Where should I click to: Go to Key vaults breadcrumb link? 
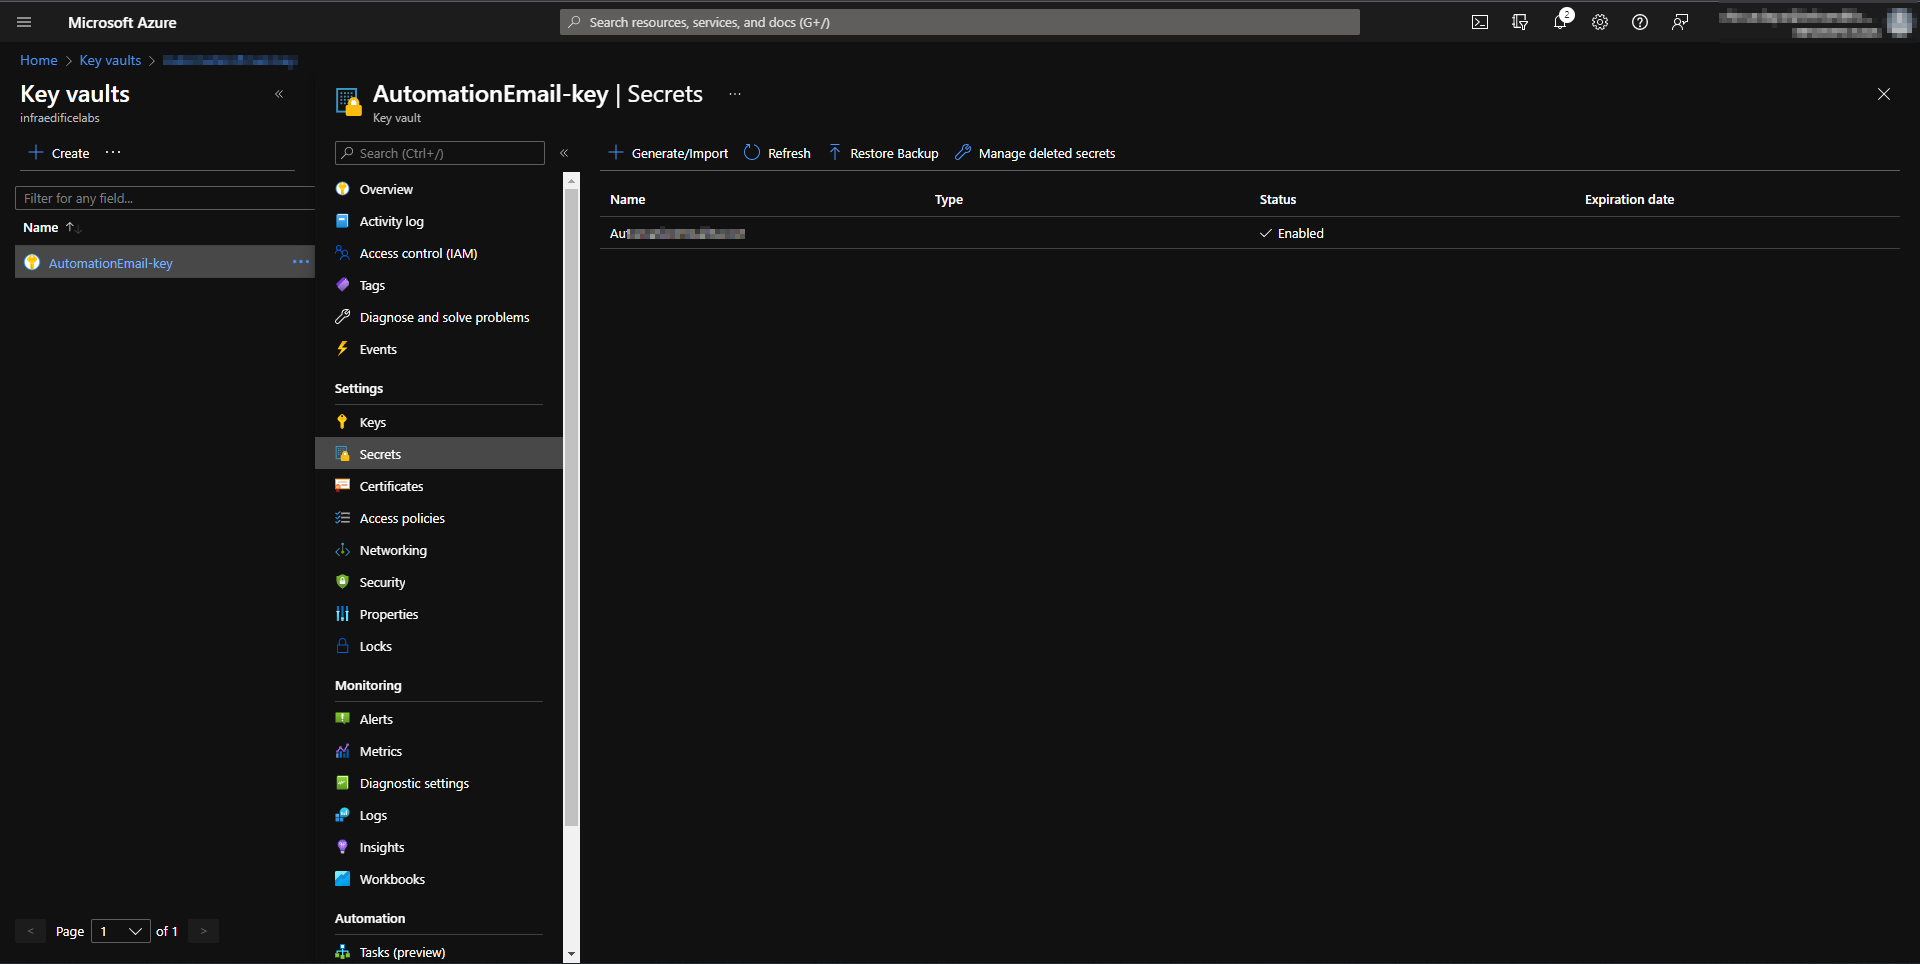(x=110, y=60)
